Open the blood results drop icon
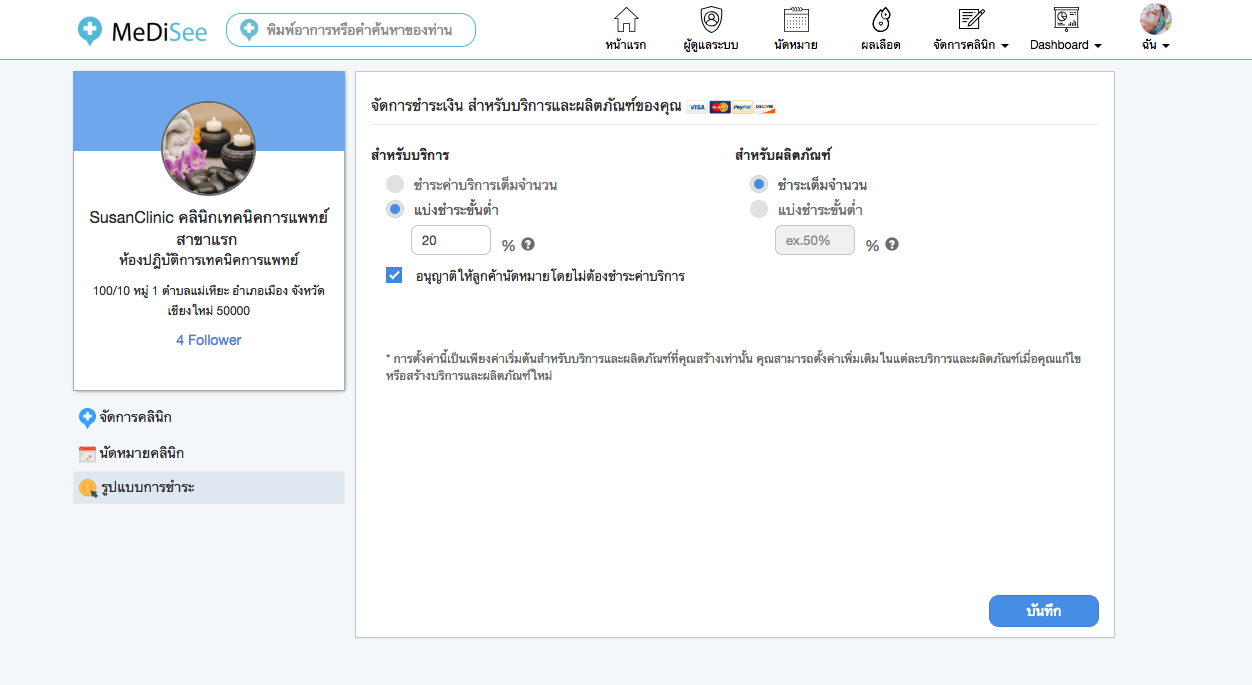1252x685 pixels. click(881, 21)
